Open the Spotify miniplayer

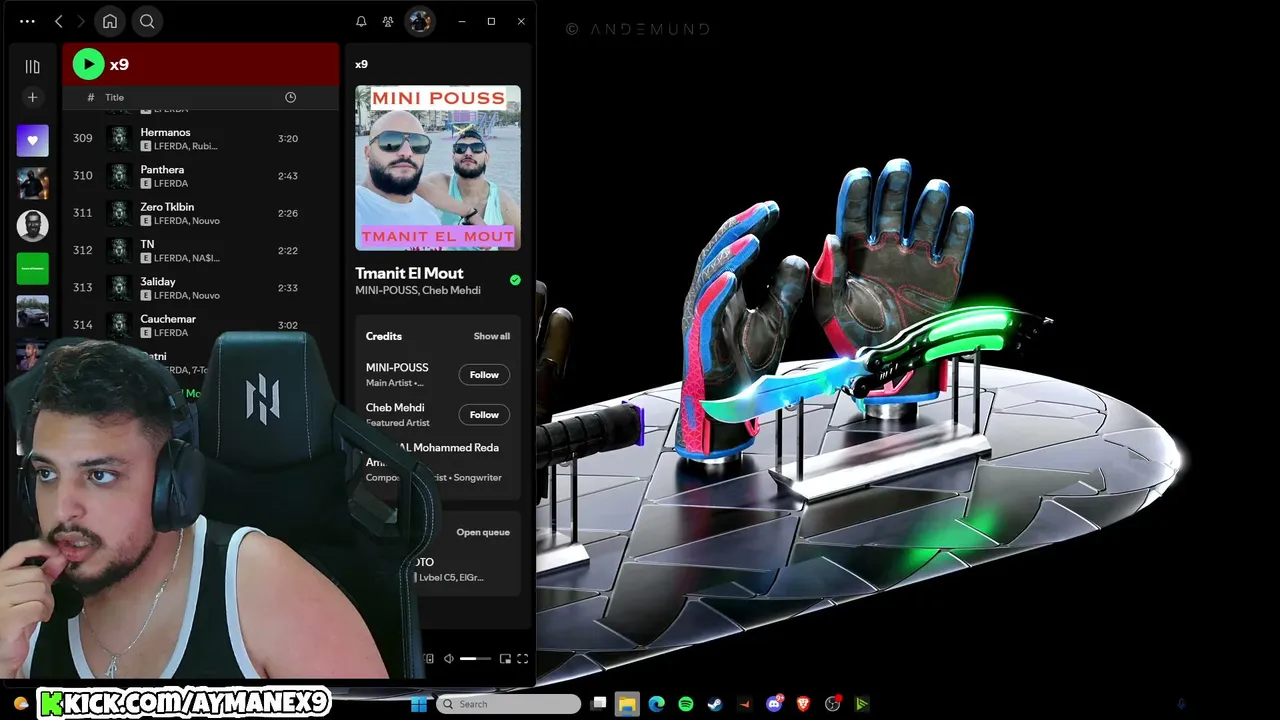click(x=505, y=659)
